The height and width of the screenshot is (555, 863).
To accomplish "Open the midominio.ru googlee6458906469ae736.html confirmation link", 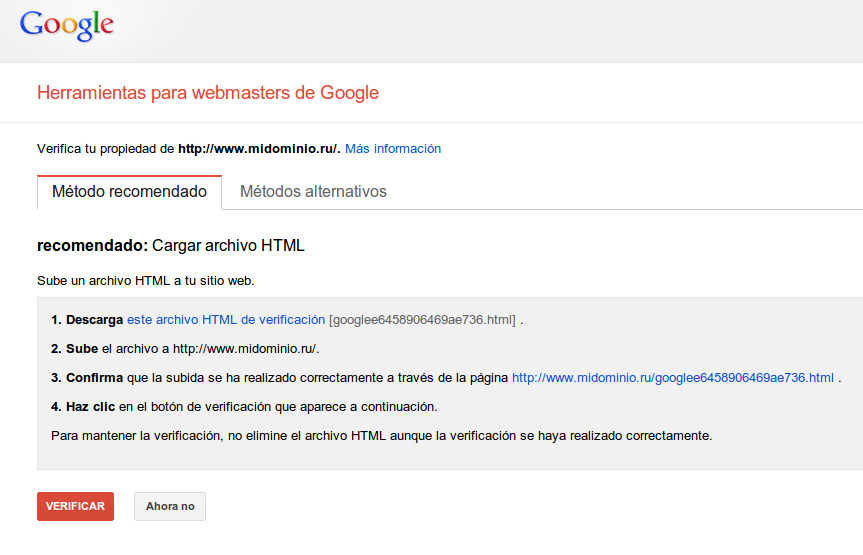I will tap(673, 378).
